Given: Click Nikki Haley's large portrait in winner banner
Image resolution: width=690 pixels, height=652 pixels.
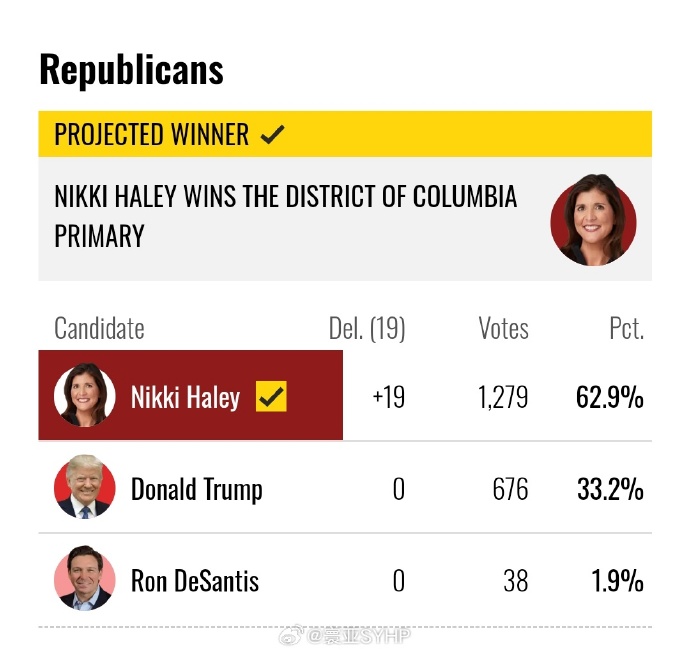Looking at the screenshot, I should coord(593,220).
